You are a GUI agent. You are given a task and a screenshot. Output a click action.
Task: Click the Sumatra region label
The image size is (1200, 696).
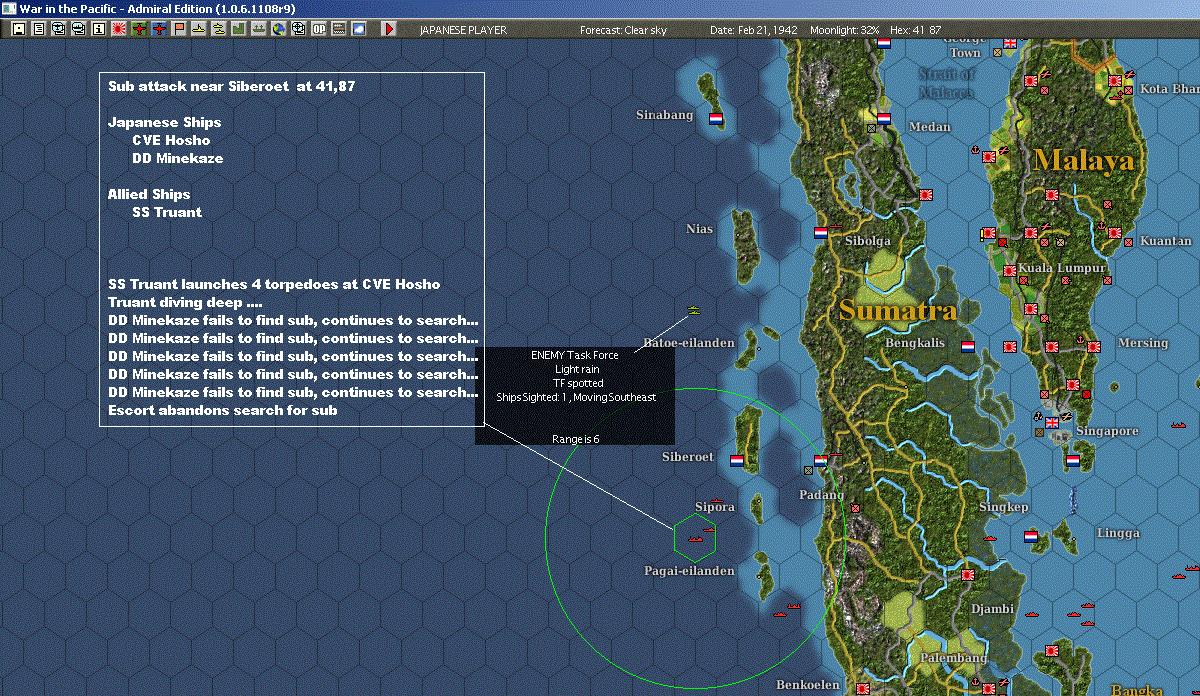pos(898,310)
